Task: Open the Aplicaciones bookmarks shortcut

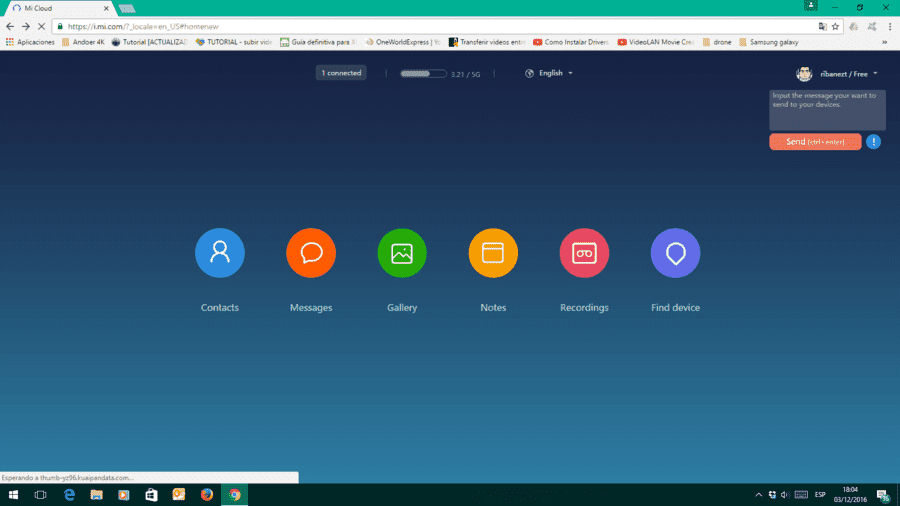Action: click(x=30, y=42)
